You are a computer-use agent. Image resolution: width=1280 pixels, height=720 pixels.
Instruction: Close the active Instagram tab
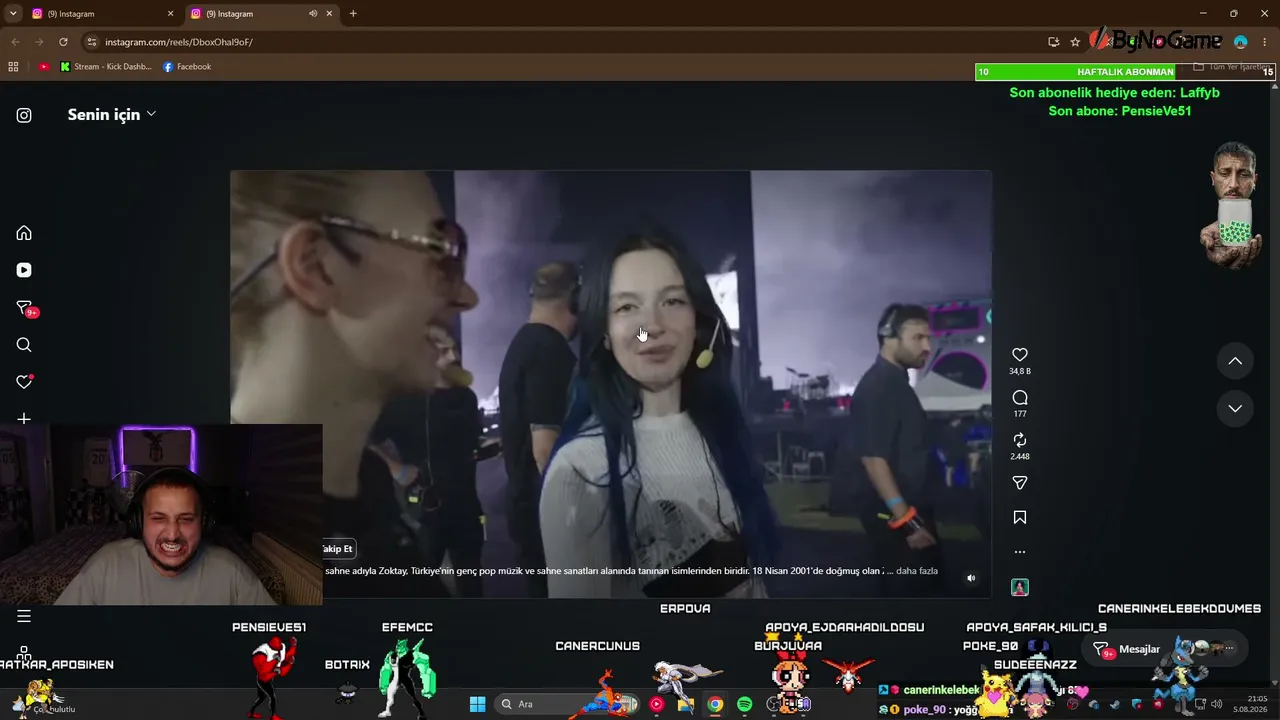329,14
